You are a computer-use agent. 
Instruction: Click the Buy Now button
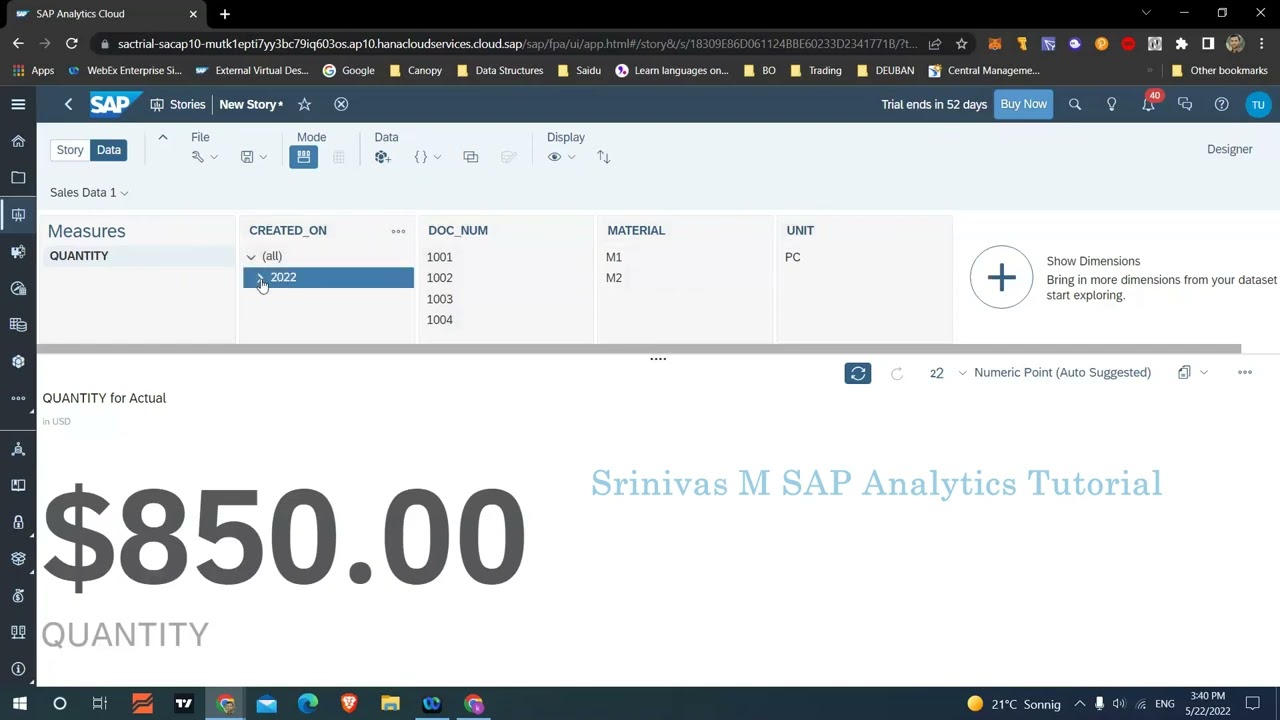pos(1023,104)
